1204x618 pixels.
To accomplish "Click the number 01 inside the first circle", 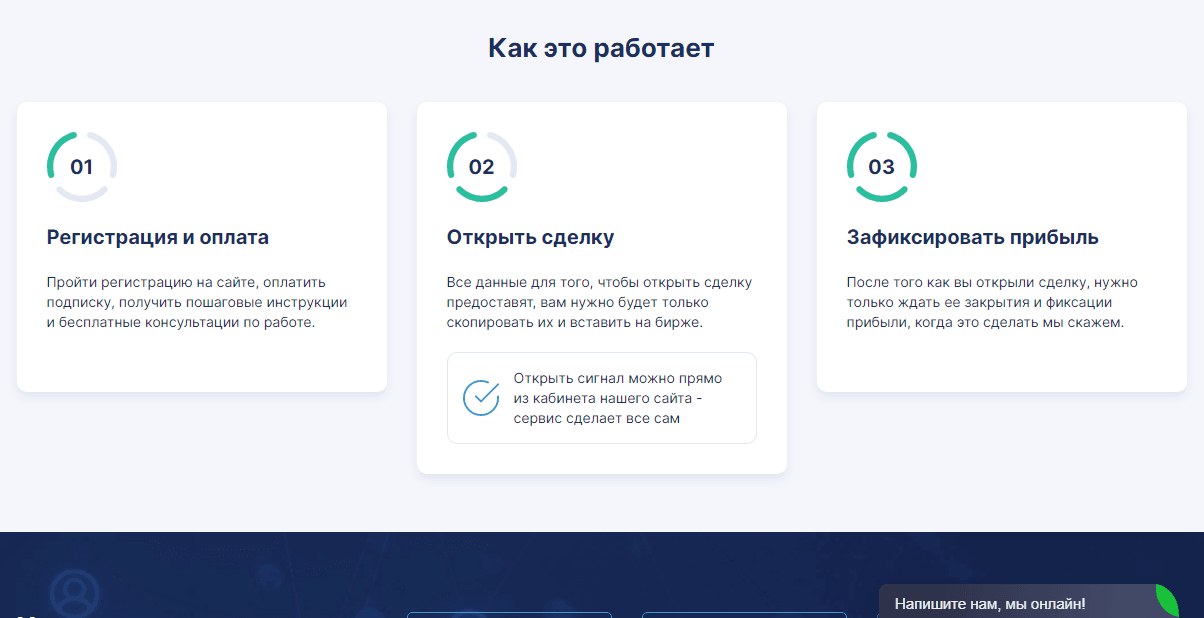I will [x=82, y=167].
